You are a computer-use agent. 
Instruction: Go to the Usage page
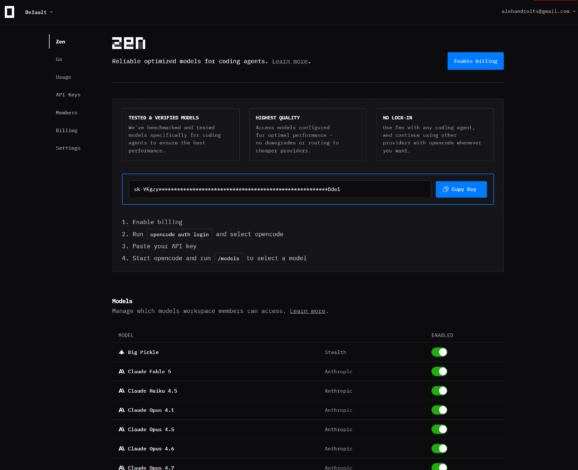63,77
